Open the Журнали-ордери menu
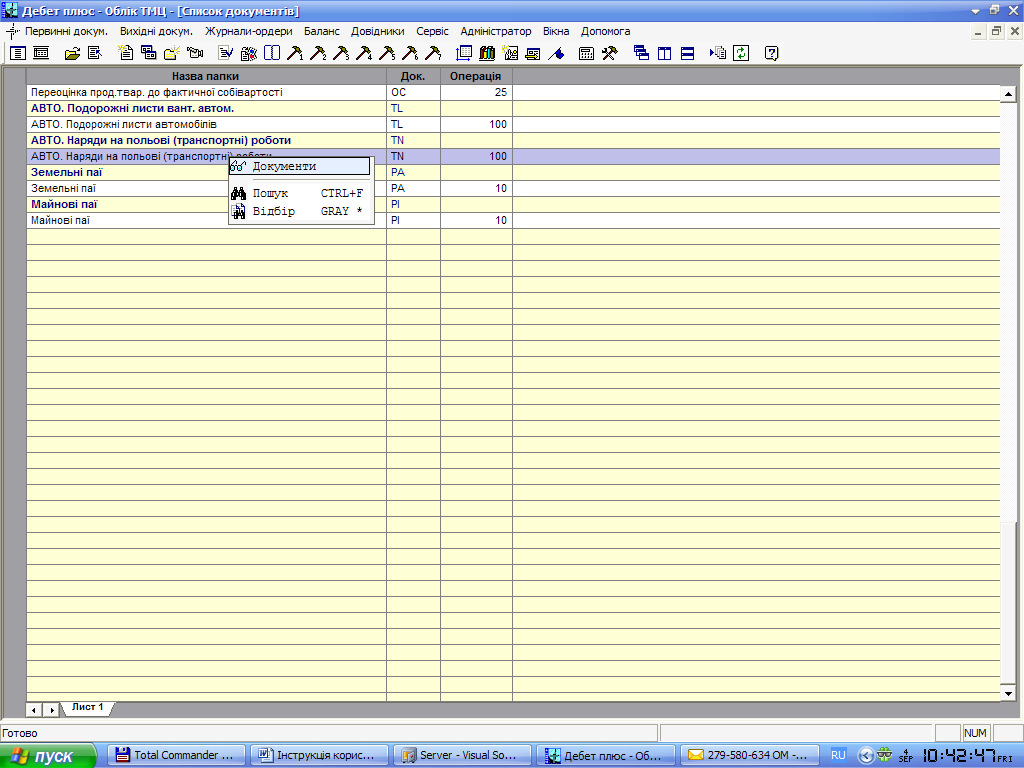 tap(248, 31)
